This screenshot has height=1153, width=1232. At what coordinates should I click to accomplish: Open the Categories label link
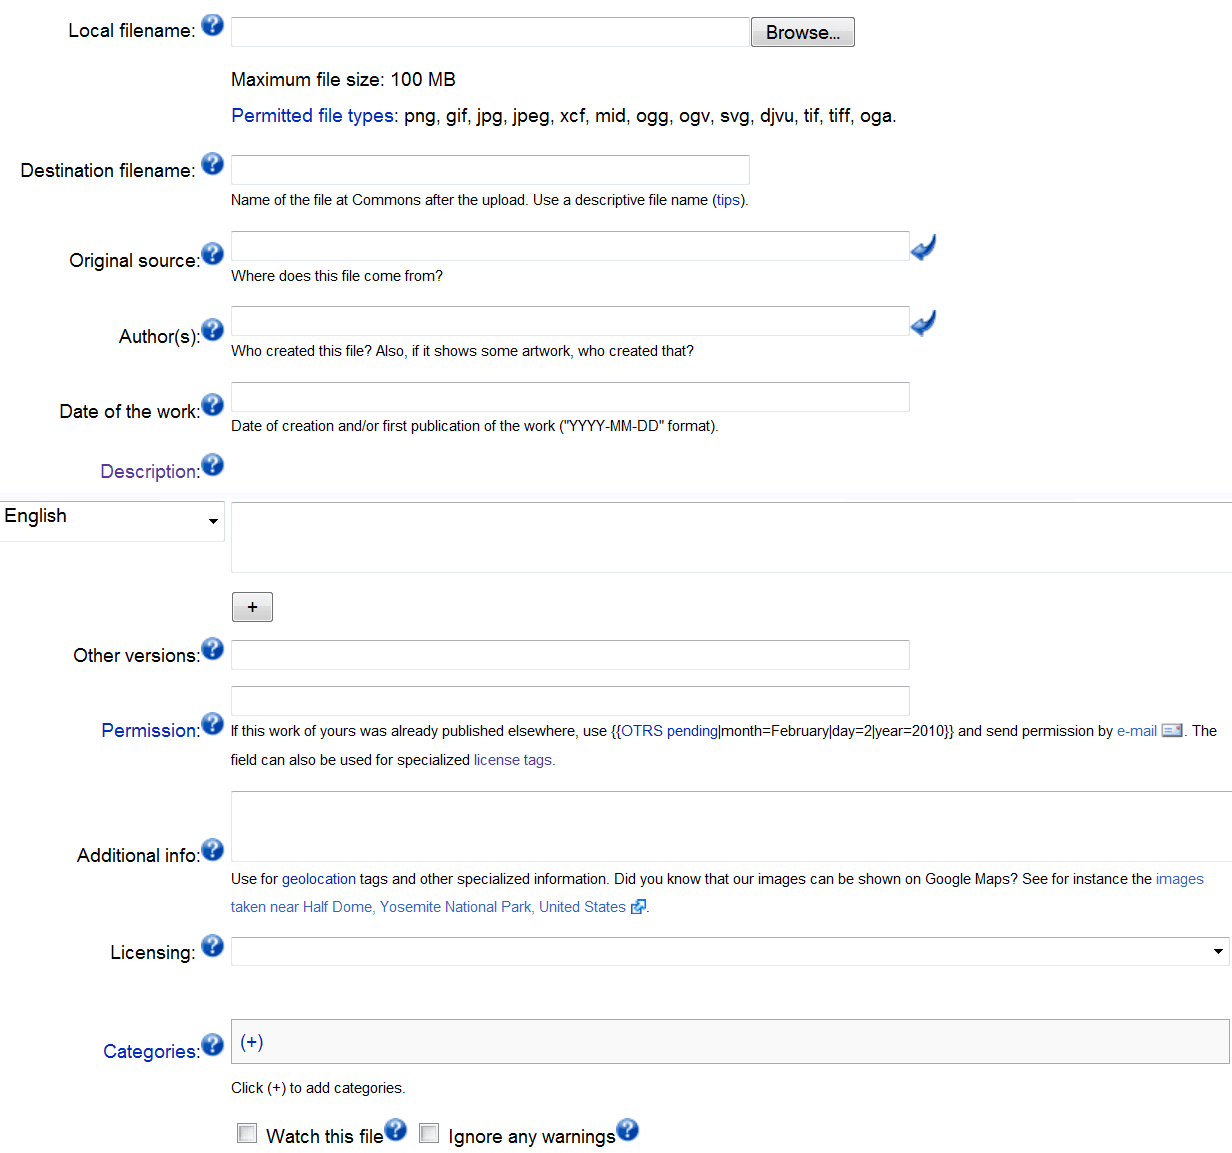[151, 1051]
